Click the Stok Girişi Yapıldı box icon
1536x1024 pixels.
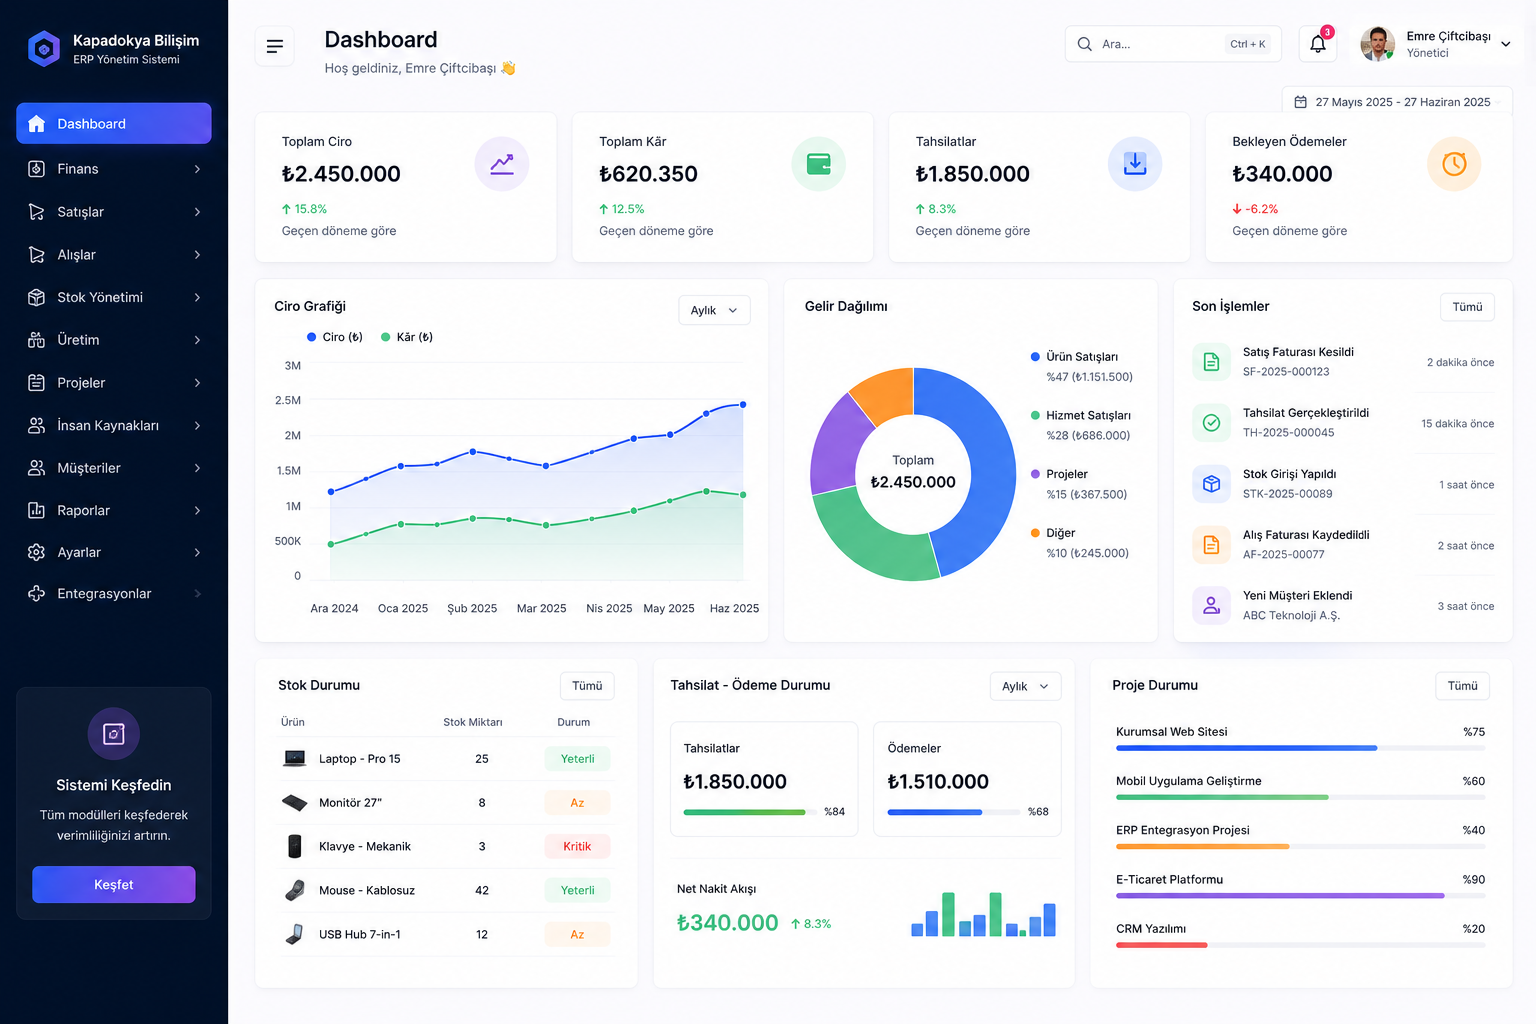pos(1211,484)
